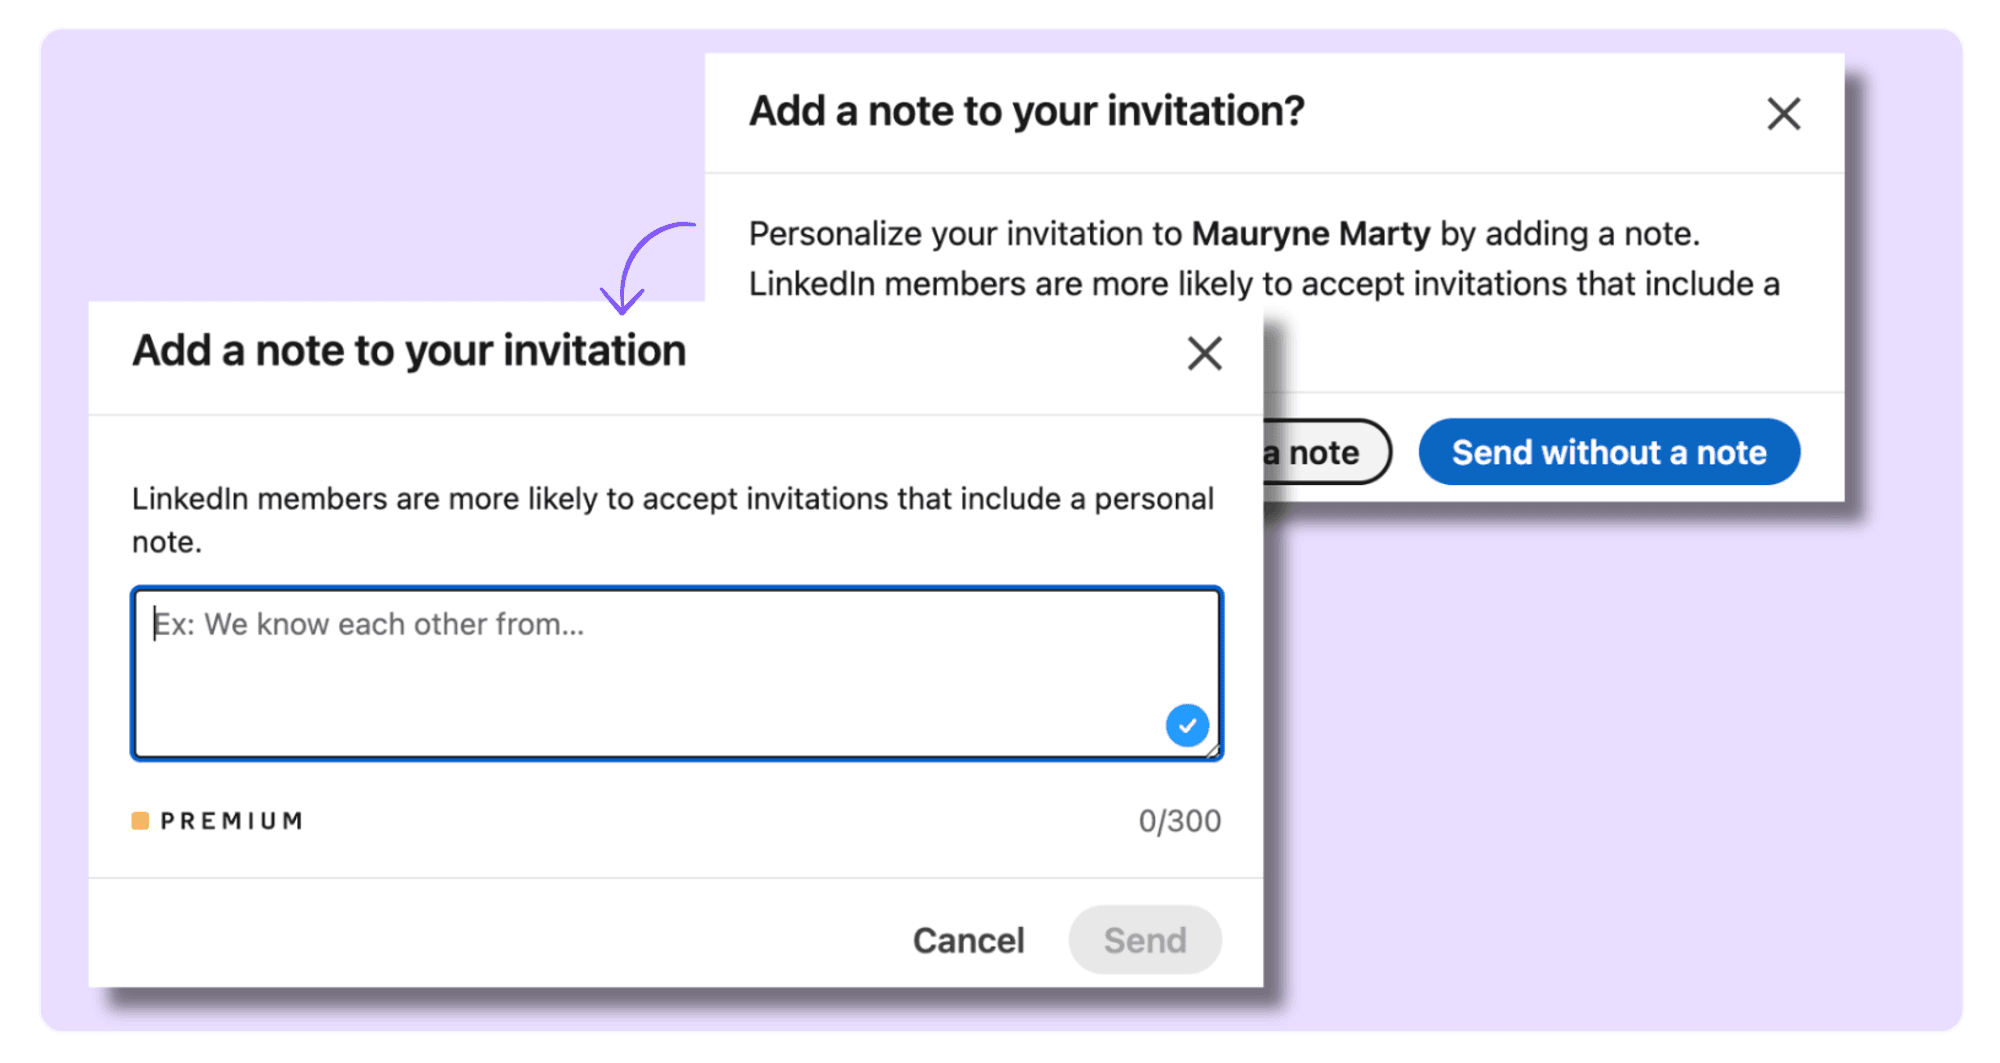Close the "Add a note to your invitation?" dialog
Screen dimensions: 2000x1063
pyautogui.click(x=1783, y=114)
